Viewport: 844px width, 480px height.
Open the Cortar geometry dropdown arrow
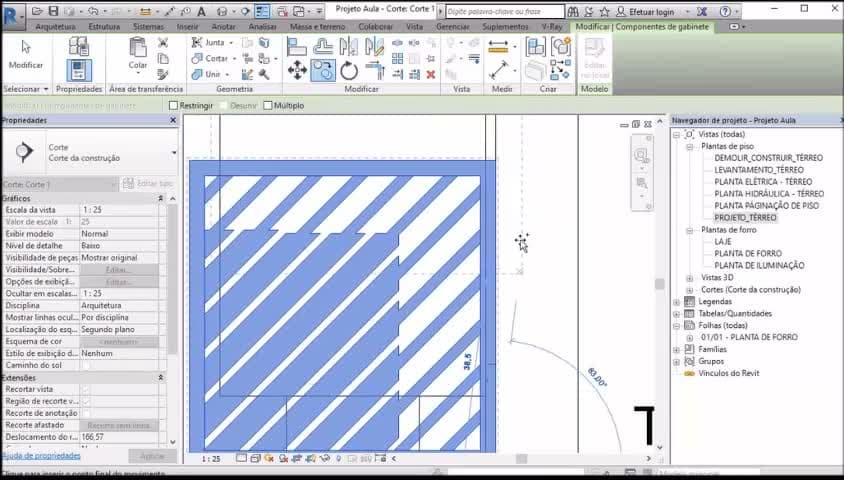(x=233, y=59)
